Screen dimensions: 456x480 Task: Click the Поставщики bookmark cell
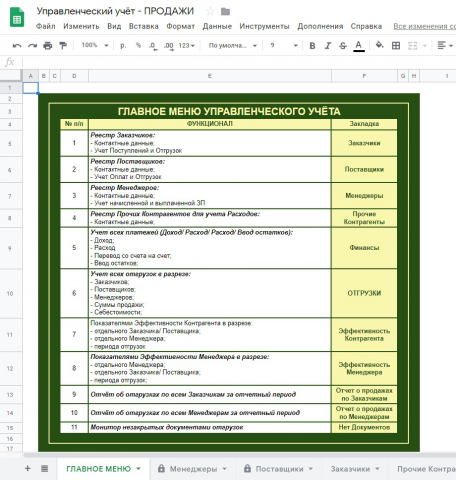point(364,169)
